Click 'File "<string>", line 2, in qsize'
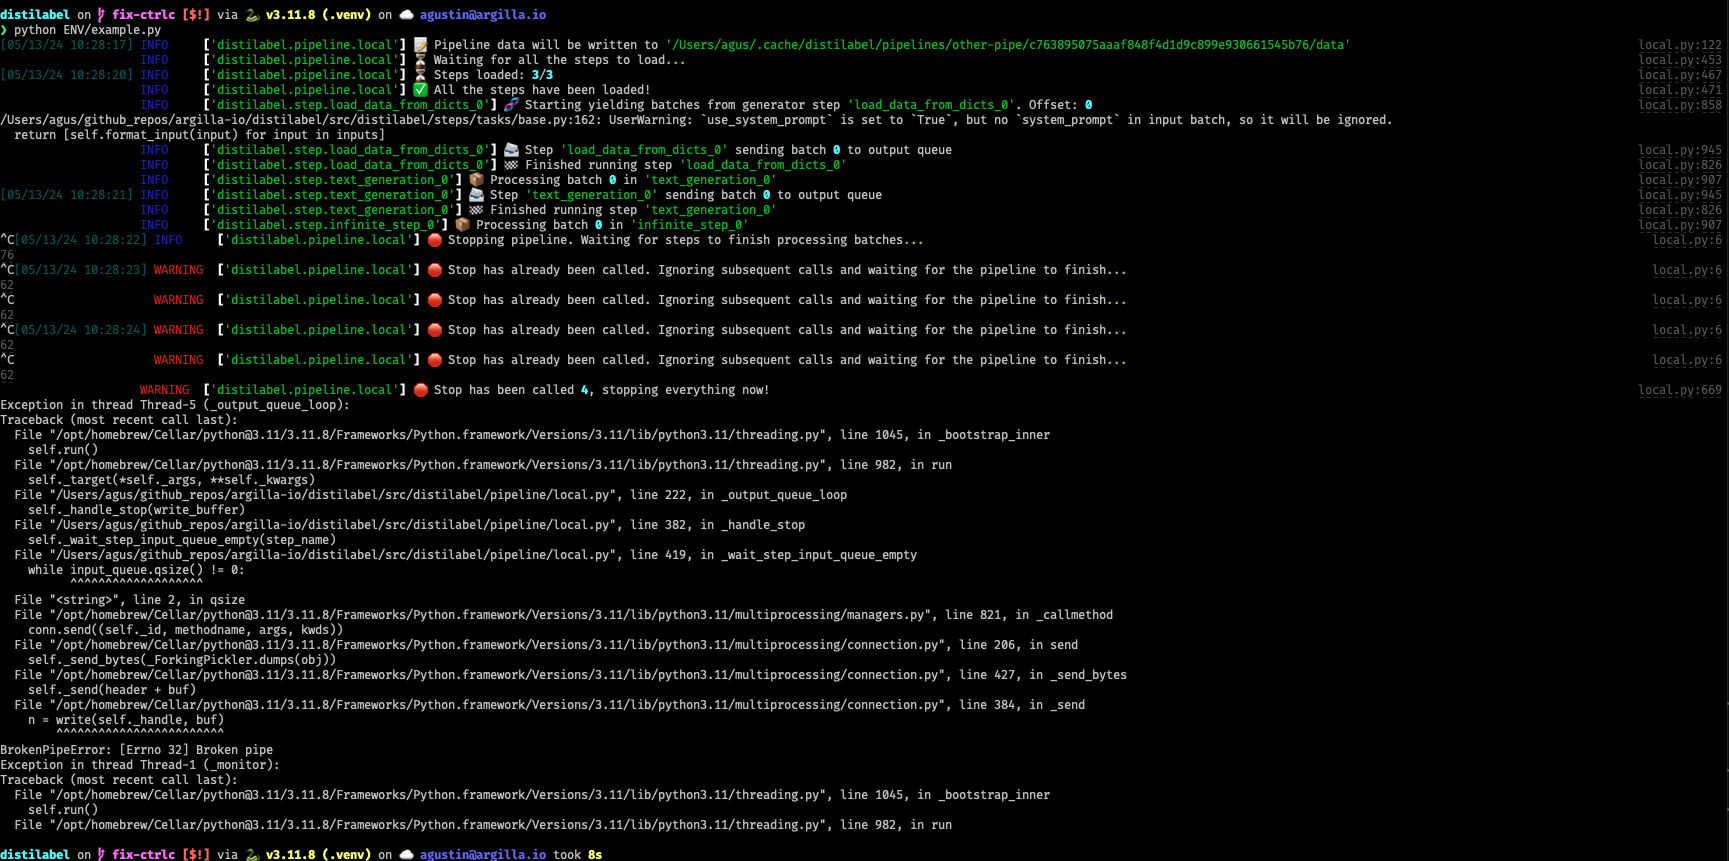 point(129,600)
